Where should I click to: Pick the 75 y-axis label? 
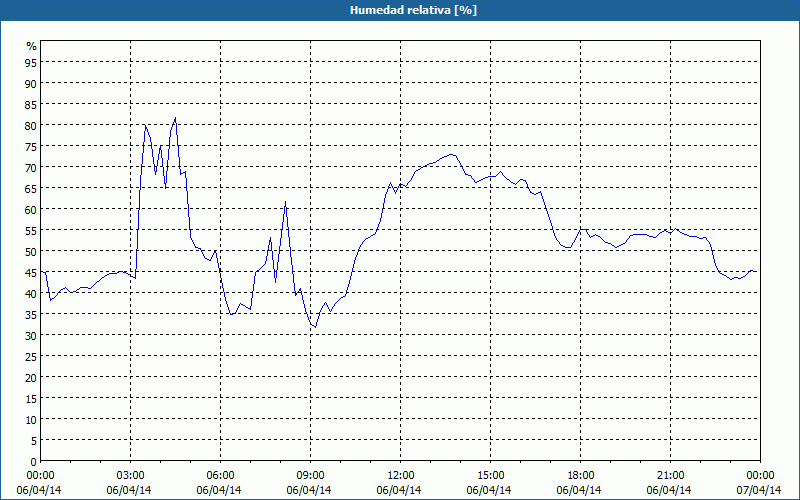click(31, 146)
